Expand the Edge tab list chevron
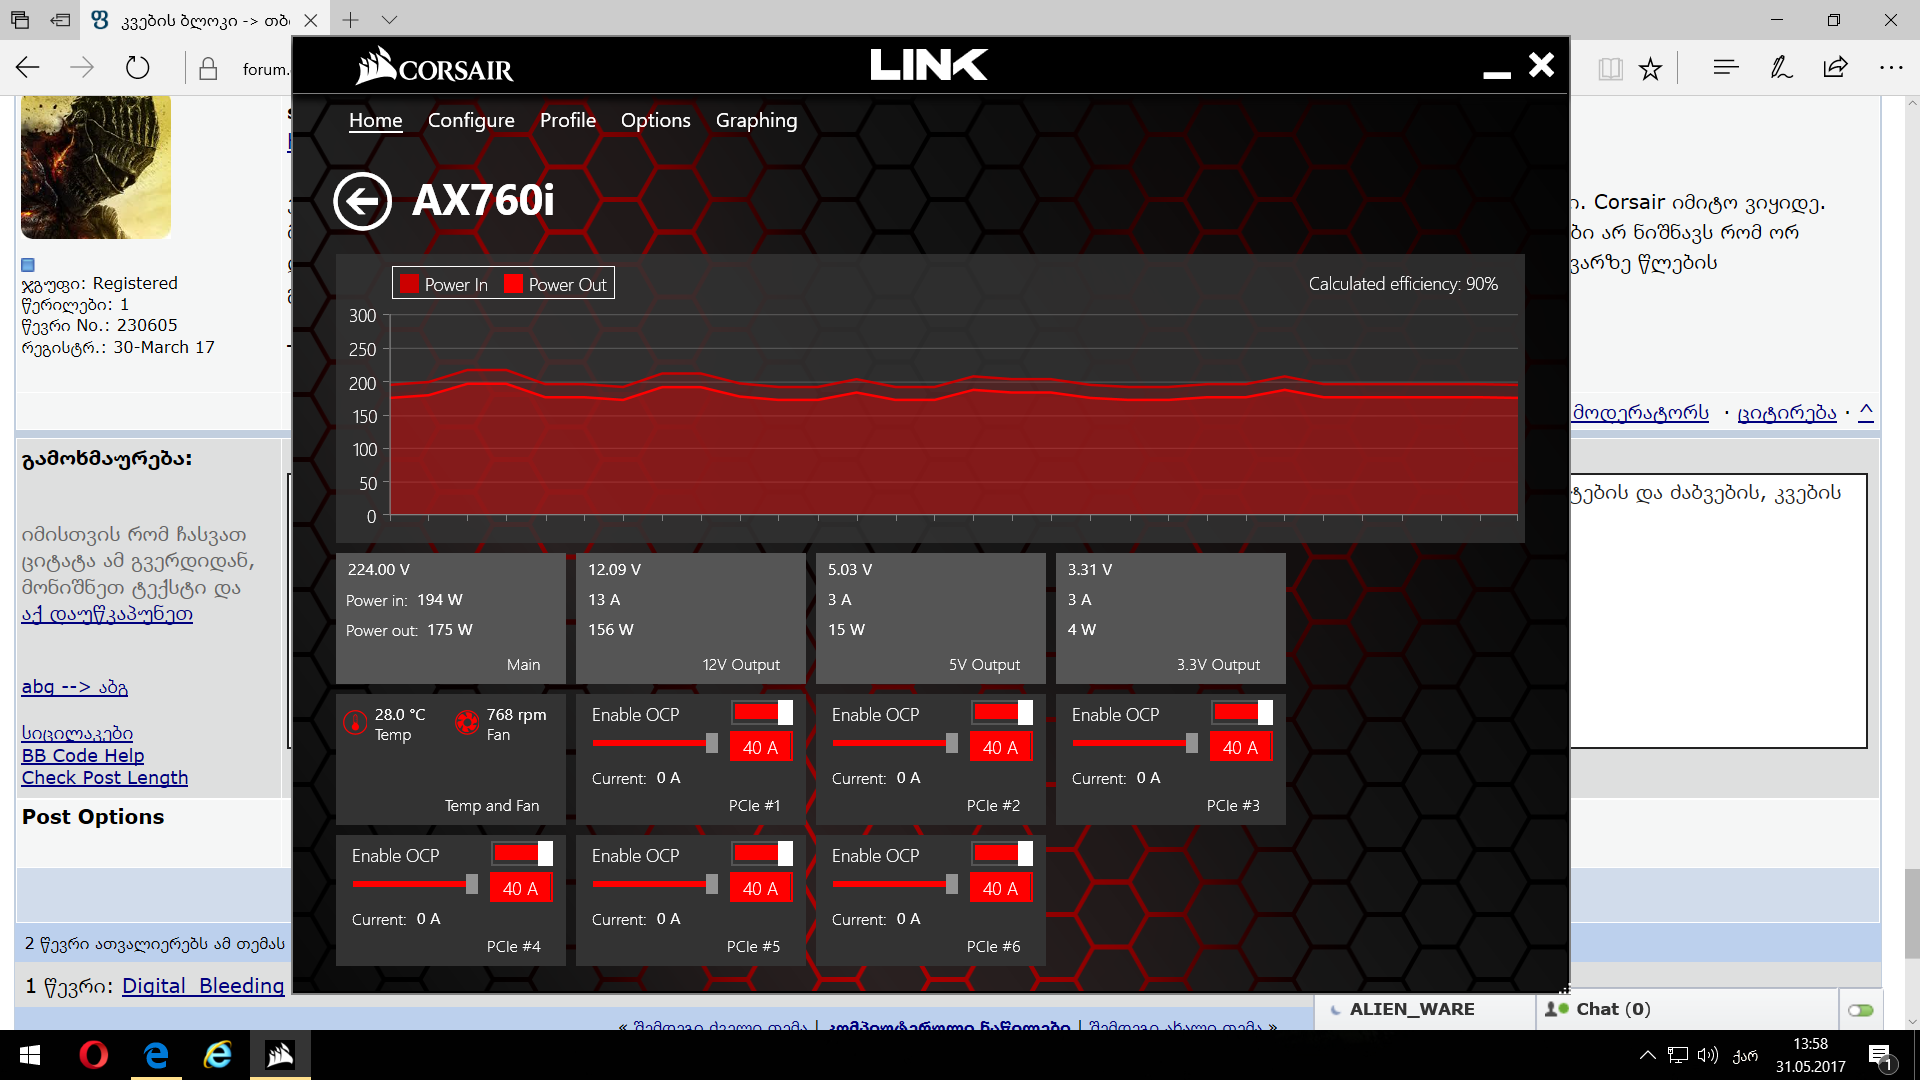This screenshot has height=1080, width=1920. point(390,20)
